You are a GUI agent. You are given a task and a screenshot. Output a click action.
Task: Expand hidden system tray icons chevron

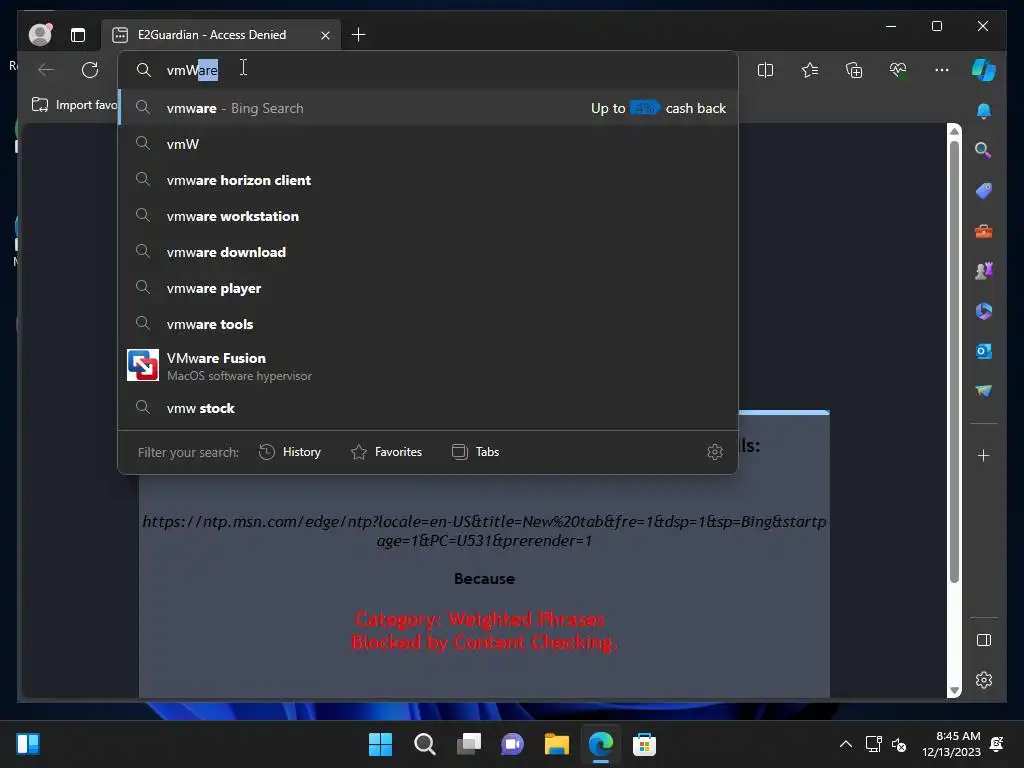(x=846, y=744)
